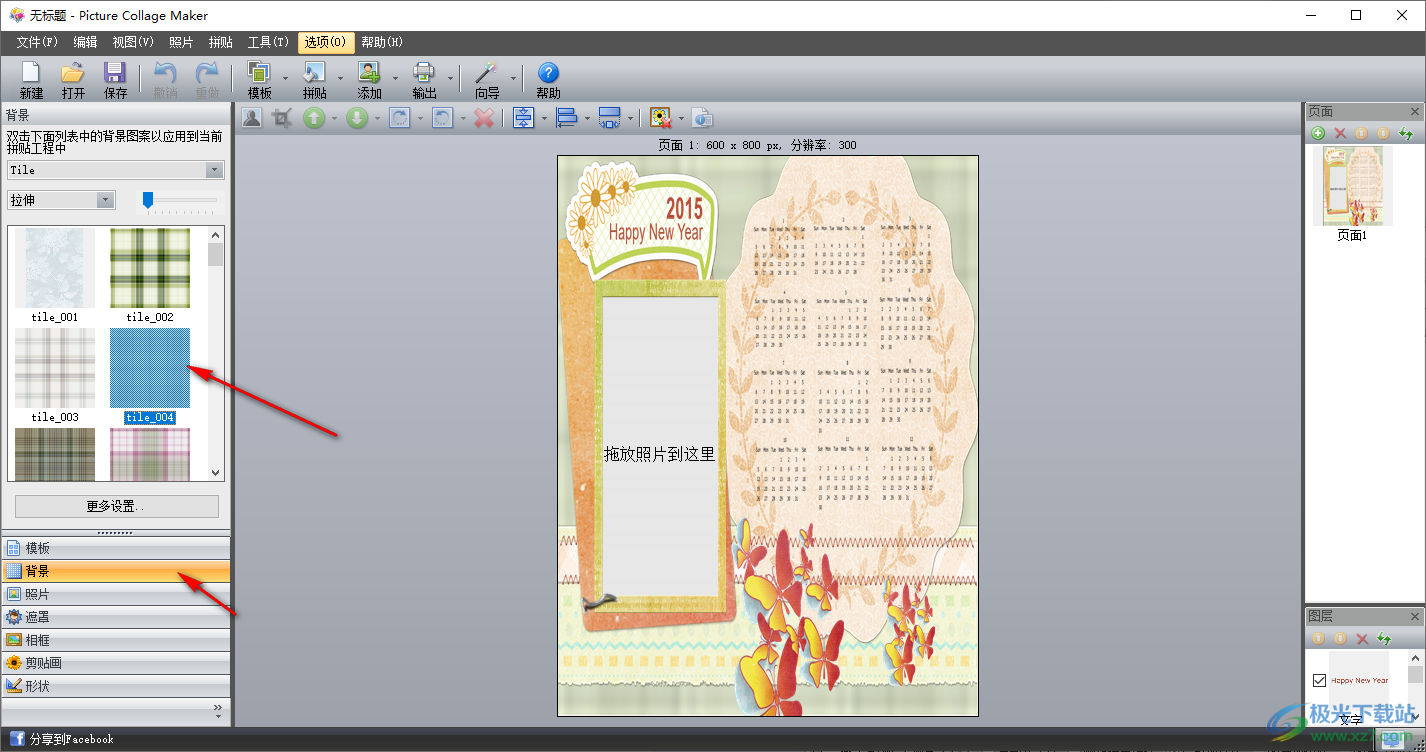Open a file with 打开

[x=73, y=80]
